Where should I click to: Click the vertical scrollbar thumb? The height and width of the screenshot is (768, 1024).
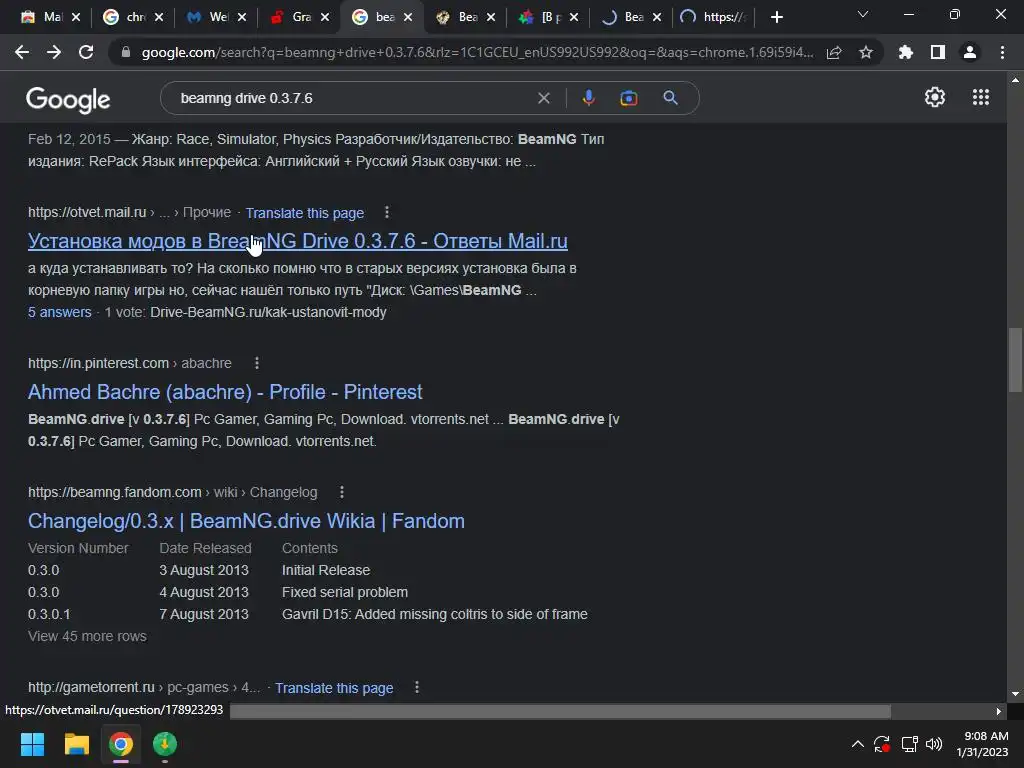coord(1015,359)
